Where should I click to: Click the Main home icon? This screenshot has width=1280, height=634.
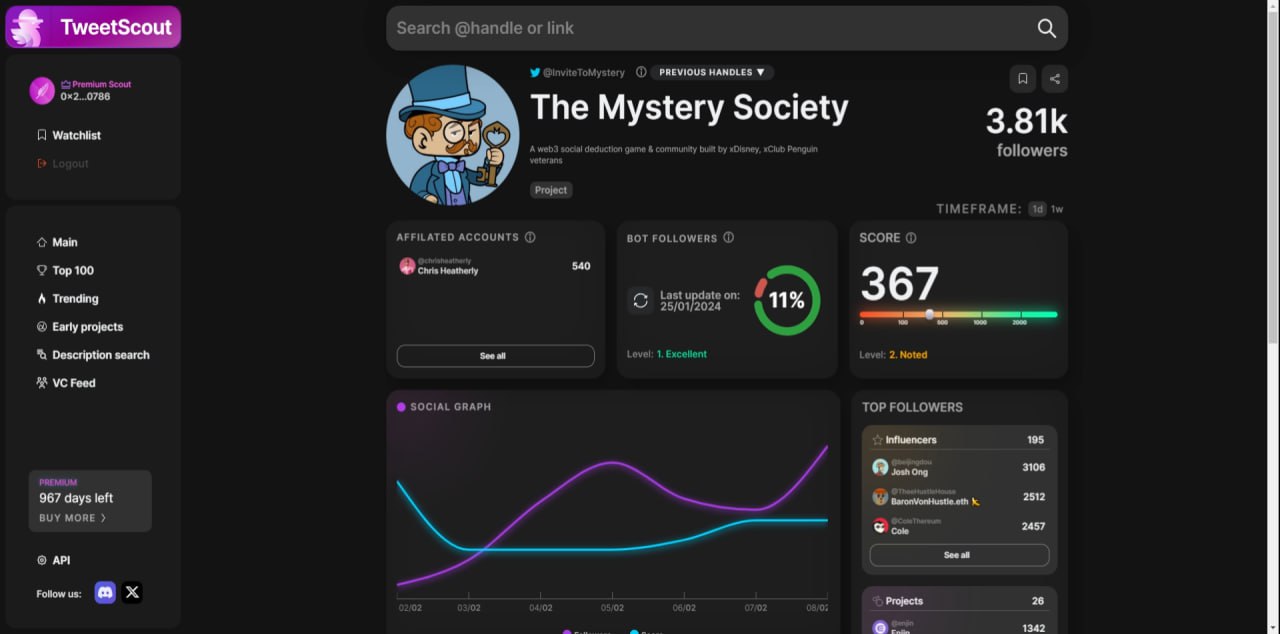(x=42, y=242)
